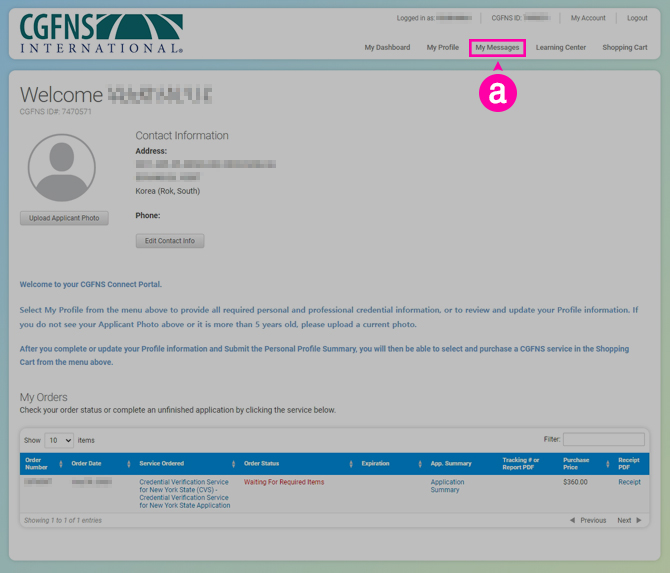Sort table by Order Date column
This screenshot has height=573, width=670.
tap(100, 464)
